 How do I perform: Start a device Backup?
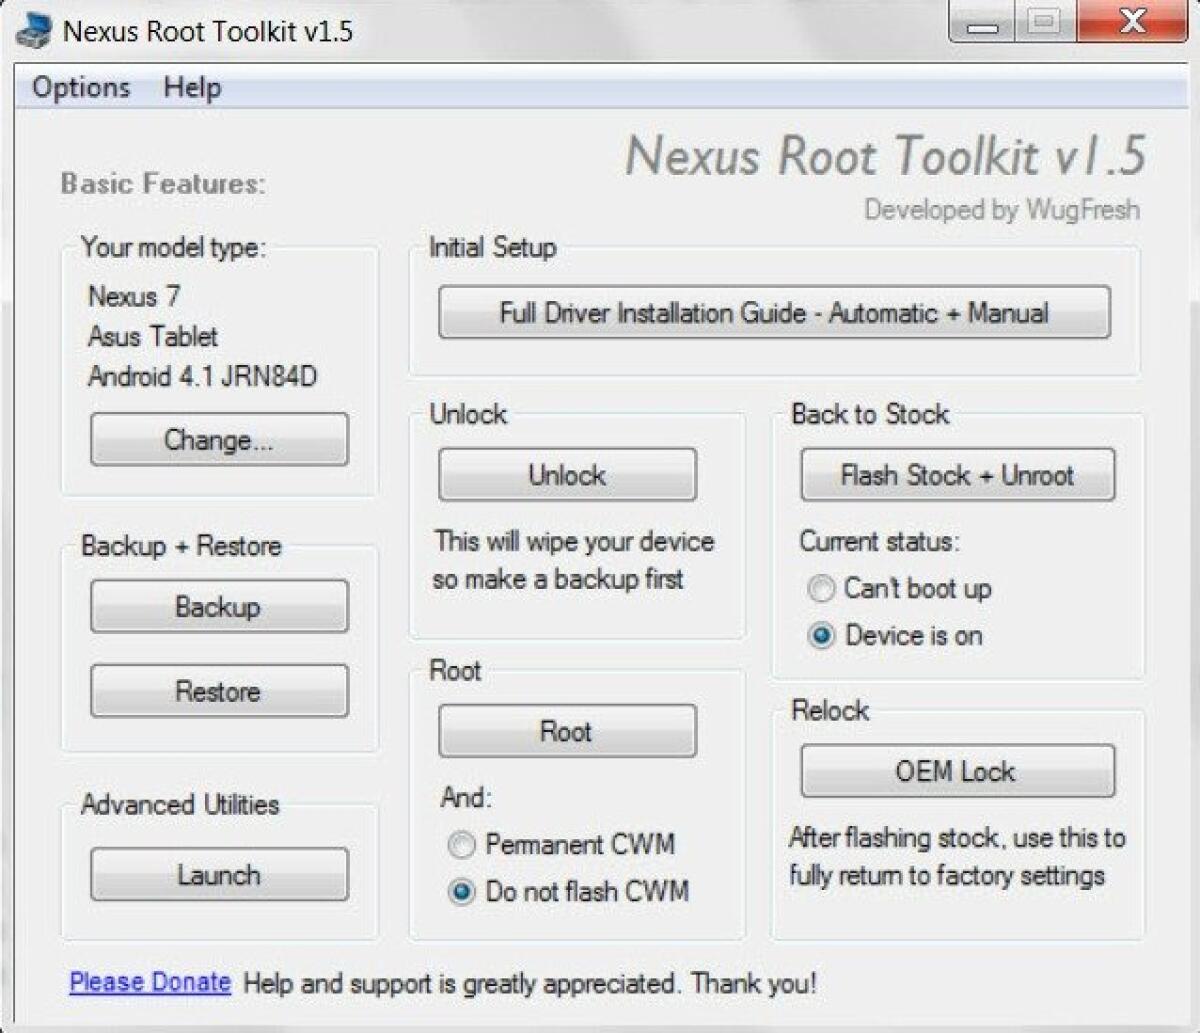218,606
